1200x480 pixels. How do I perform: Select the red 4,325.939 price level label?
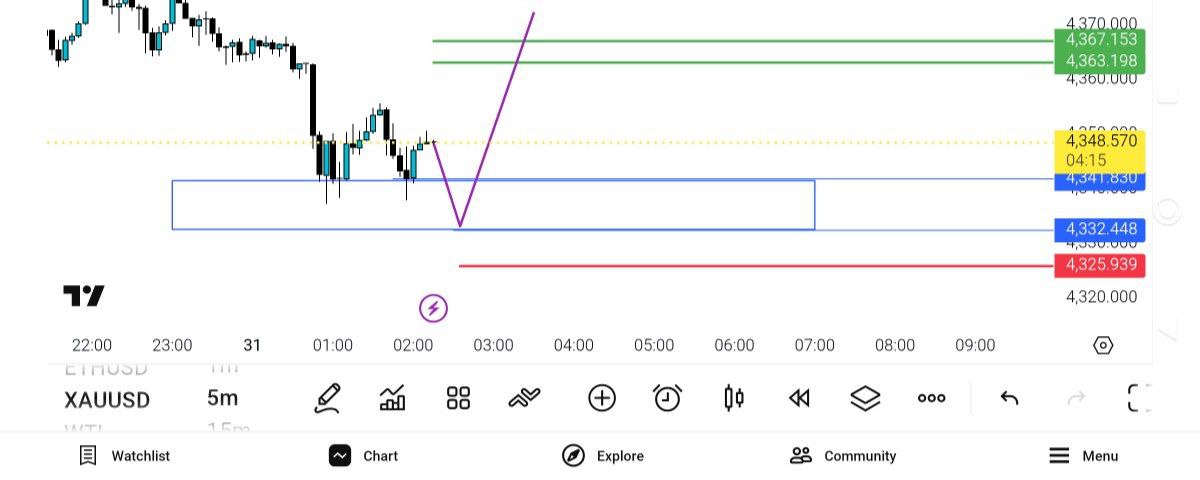point(1100,266)
